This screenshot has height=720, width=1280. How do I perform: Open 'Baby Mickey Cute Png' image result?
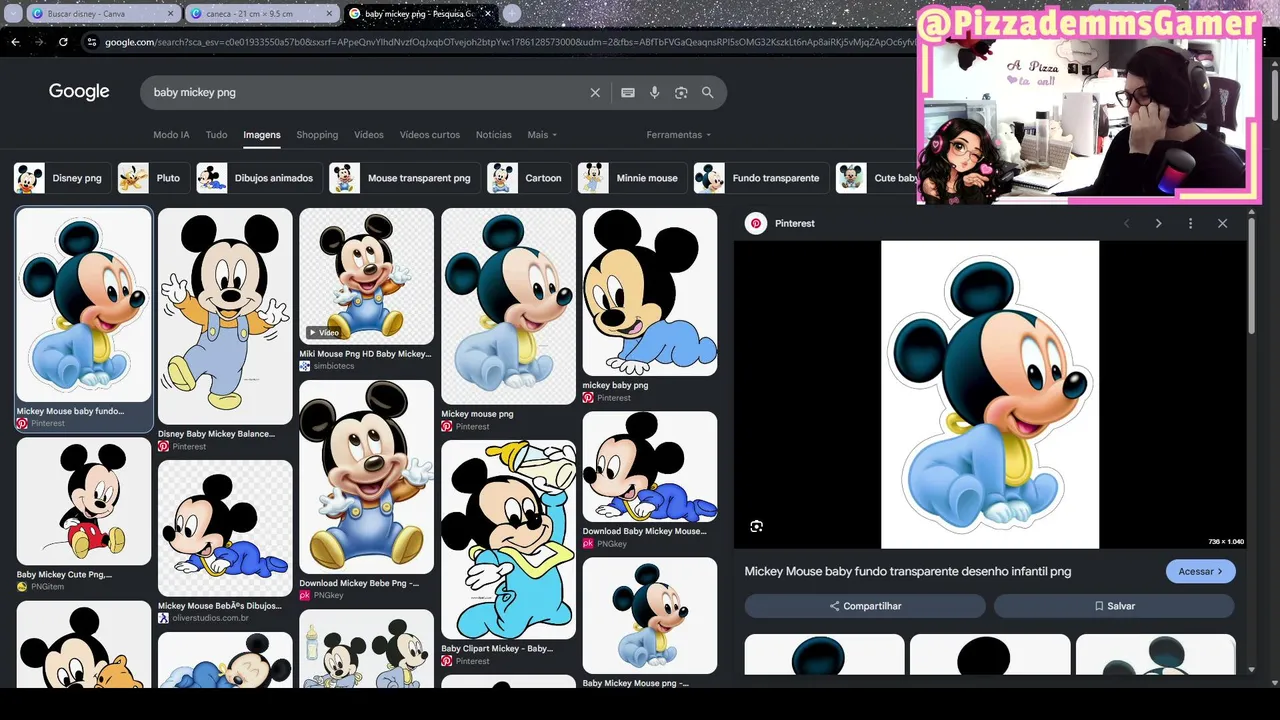[x=84, y=501]
